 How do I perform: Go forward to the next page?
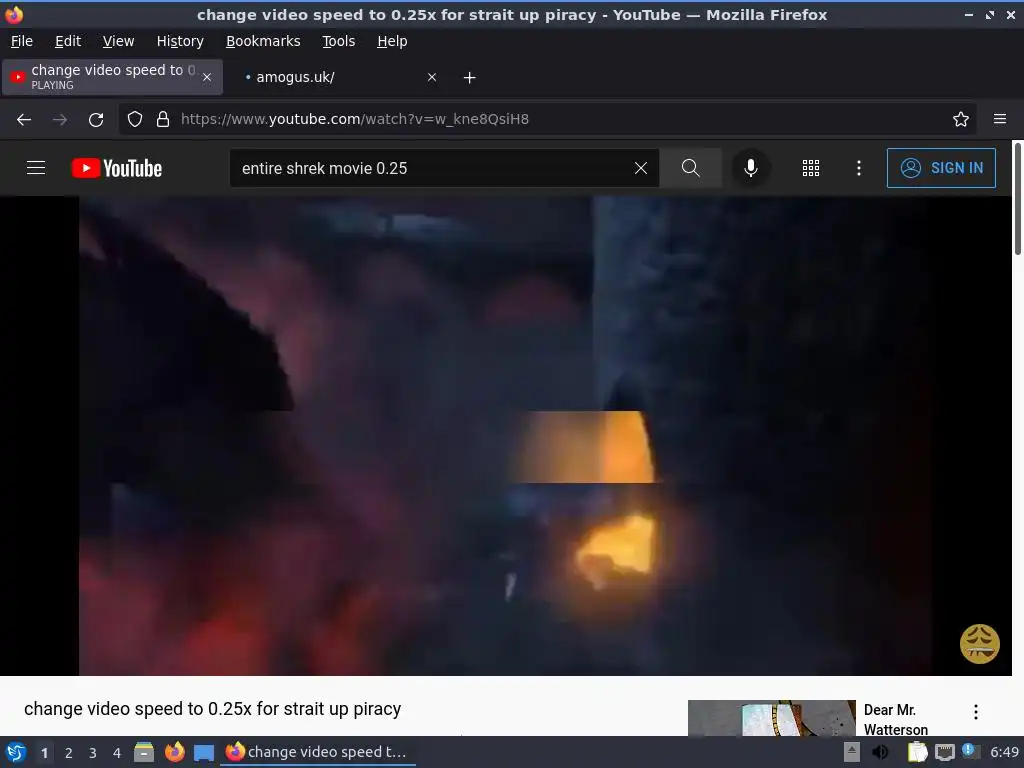pyautogui.click(x=60, y=120)
